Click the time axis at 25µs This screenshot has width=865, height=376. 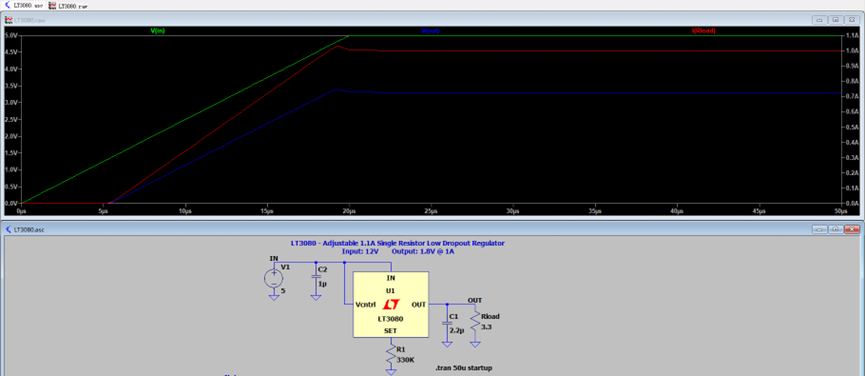pyautogui.click(x=431, y=211)
